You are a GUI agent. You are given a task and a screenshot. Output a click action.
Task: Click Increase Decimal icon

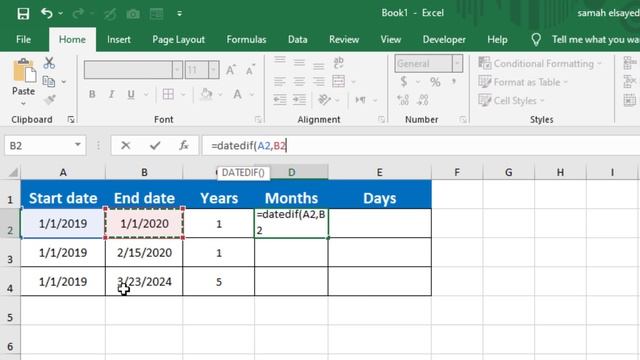tap(403, 100)
